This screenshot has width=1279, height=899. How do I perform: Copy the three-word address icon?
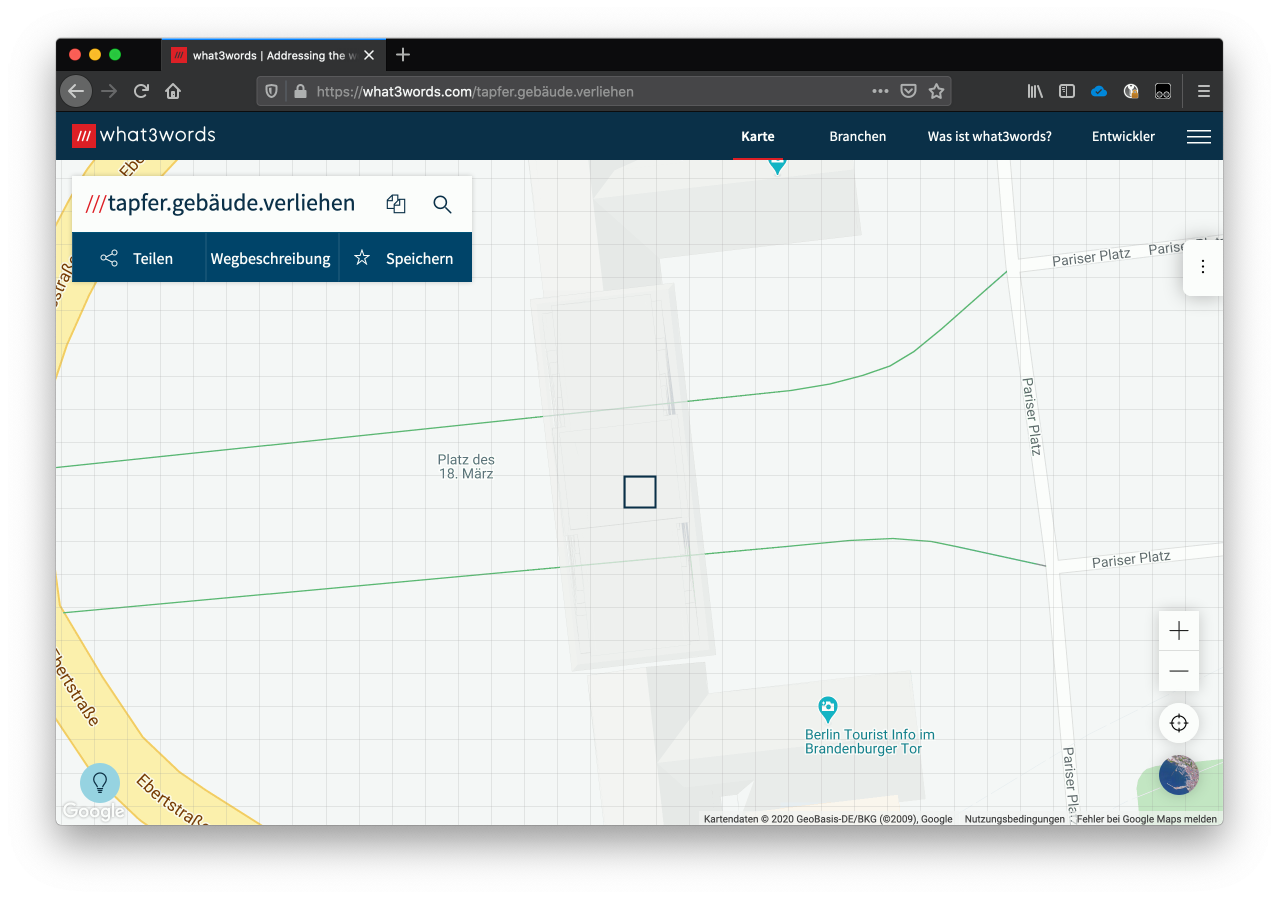[396, 204]
